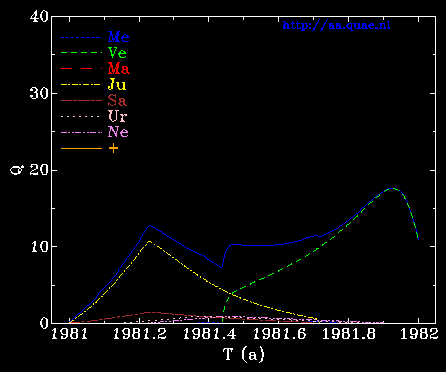Click the highest peak of the blue curve
Image resolution: width=446 pixels, height=372 pixels.
click(x=393, y=188)
